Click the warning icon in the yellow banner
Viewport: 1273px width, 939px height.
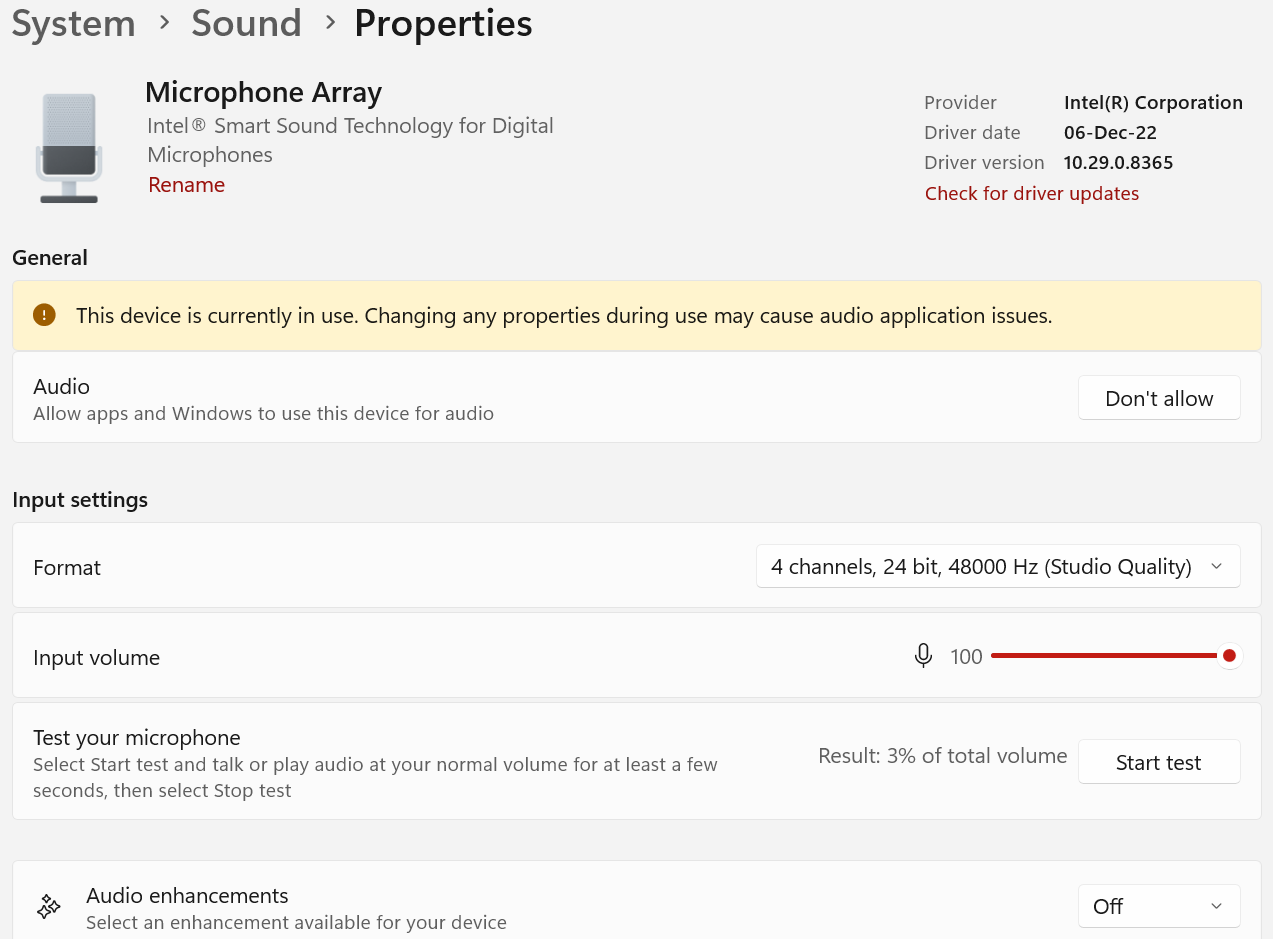(44, 316)
